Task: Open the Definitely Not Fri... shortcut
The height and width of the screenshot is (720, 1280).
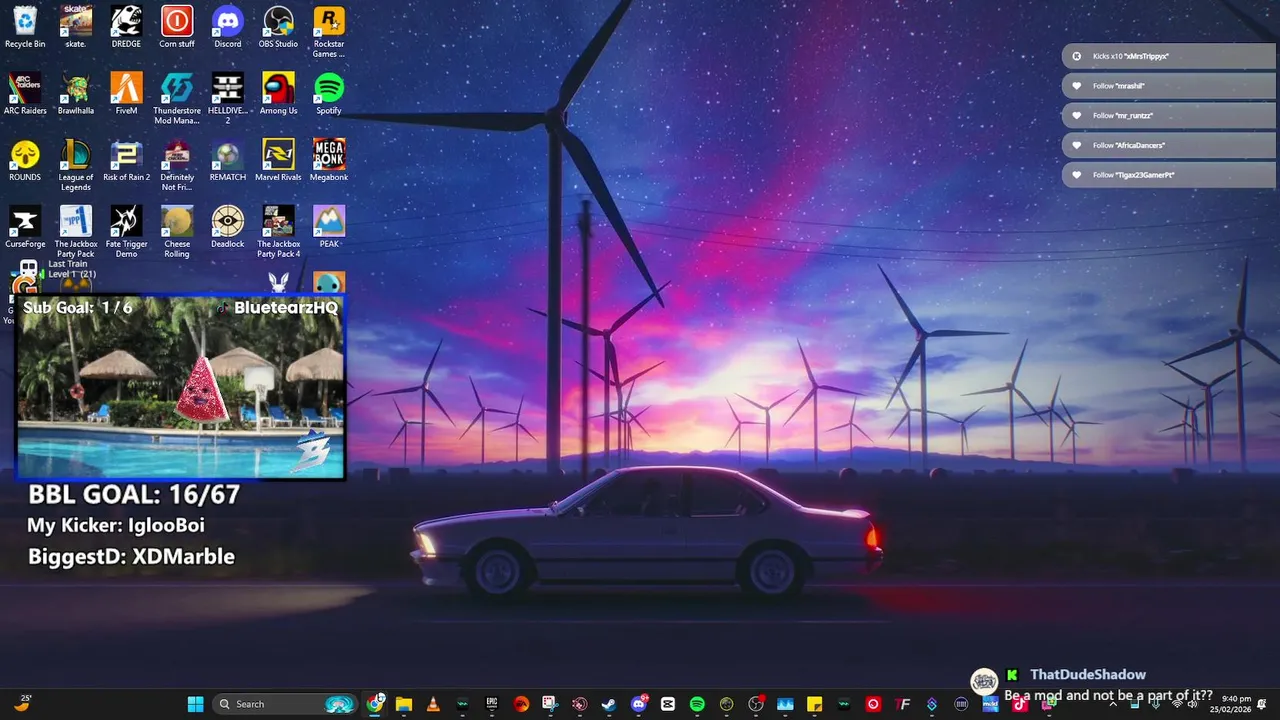Action: click(x=177, y=166)
